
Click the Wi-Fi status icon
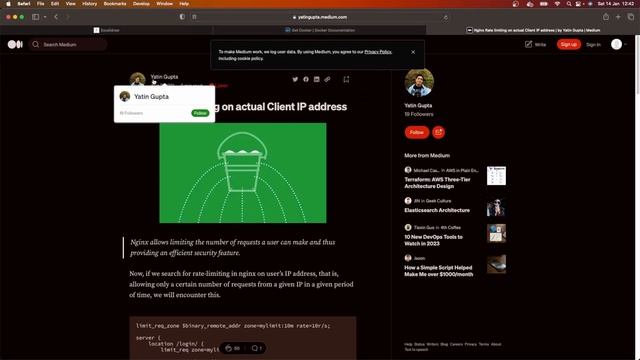click(x=557, y=4)
